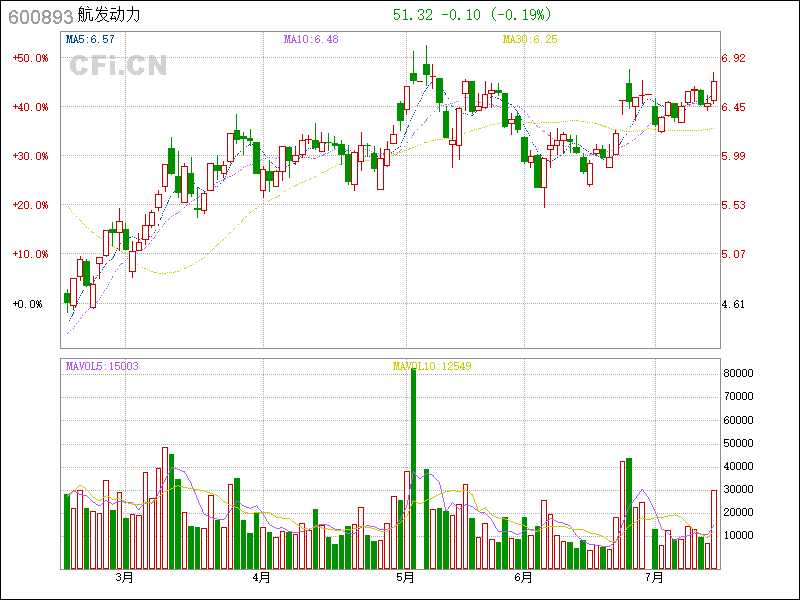
Task: Click the 3月 date marker
Action: [x=124, y=578]
